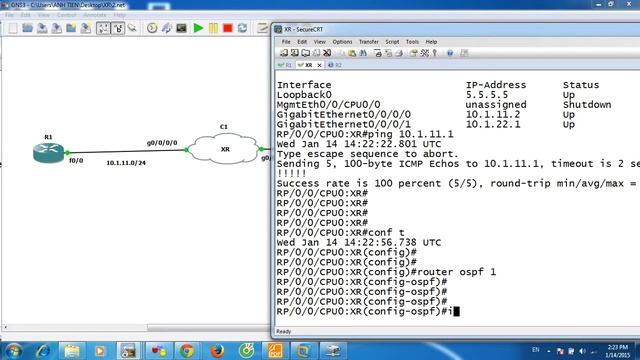Switch to R1 session tab
Image resolution: width=640 pixels, height=360 pixels.
point(285,65)
